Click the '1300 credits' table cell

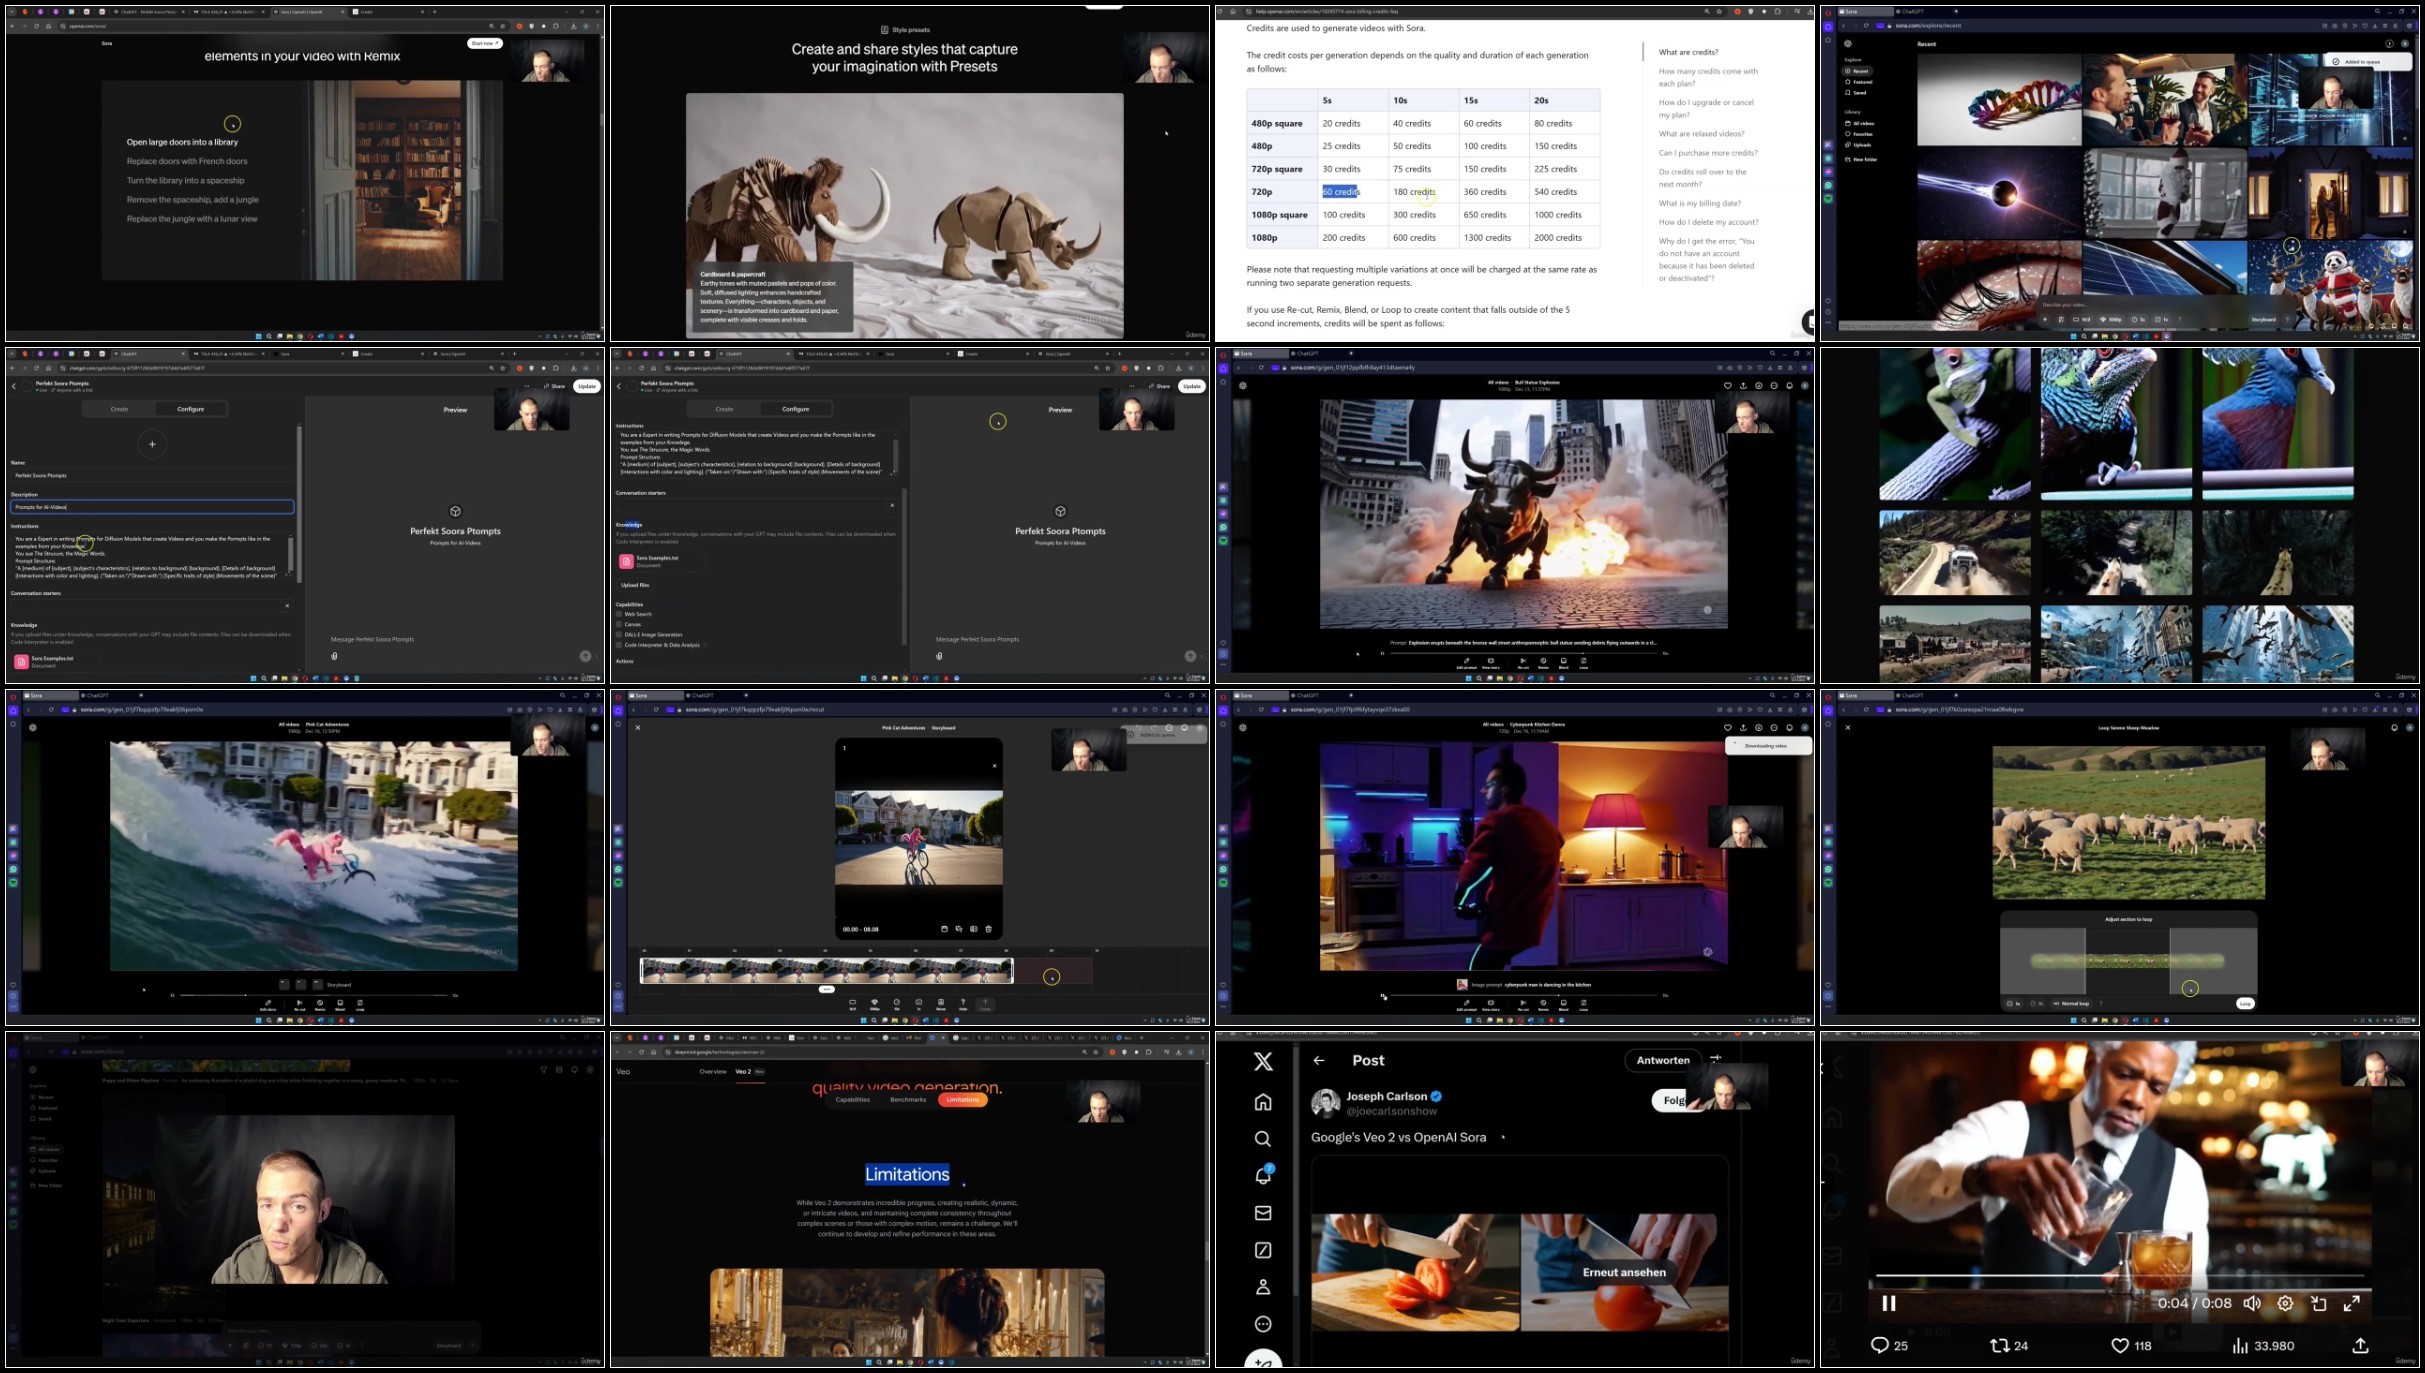pos(1493,237)
